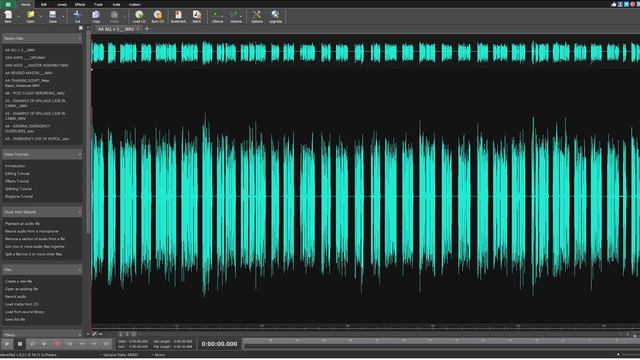Click the overview waveform strip at top
The width and height of the screenshot is (640, 360).
(365, 53)
